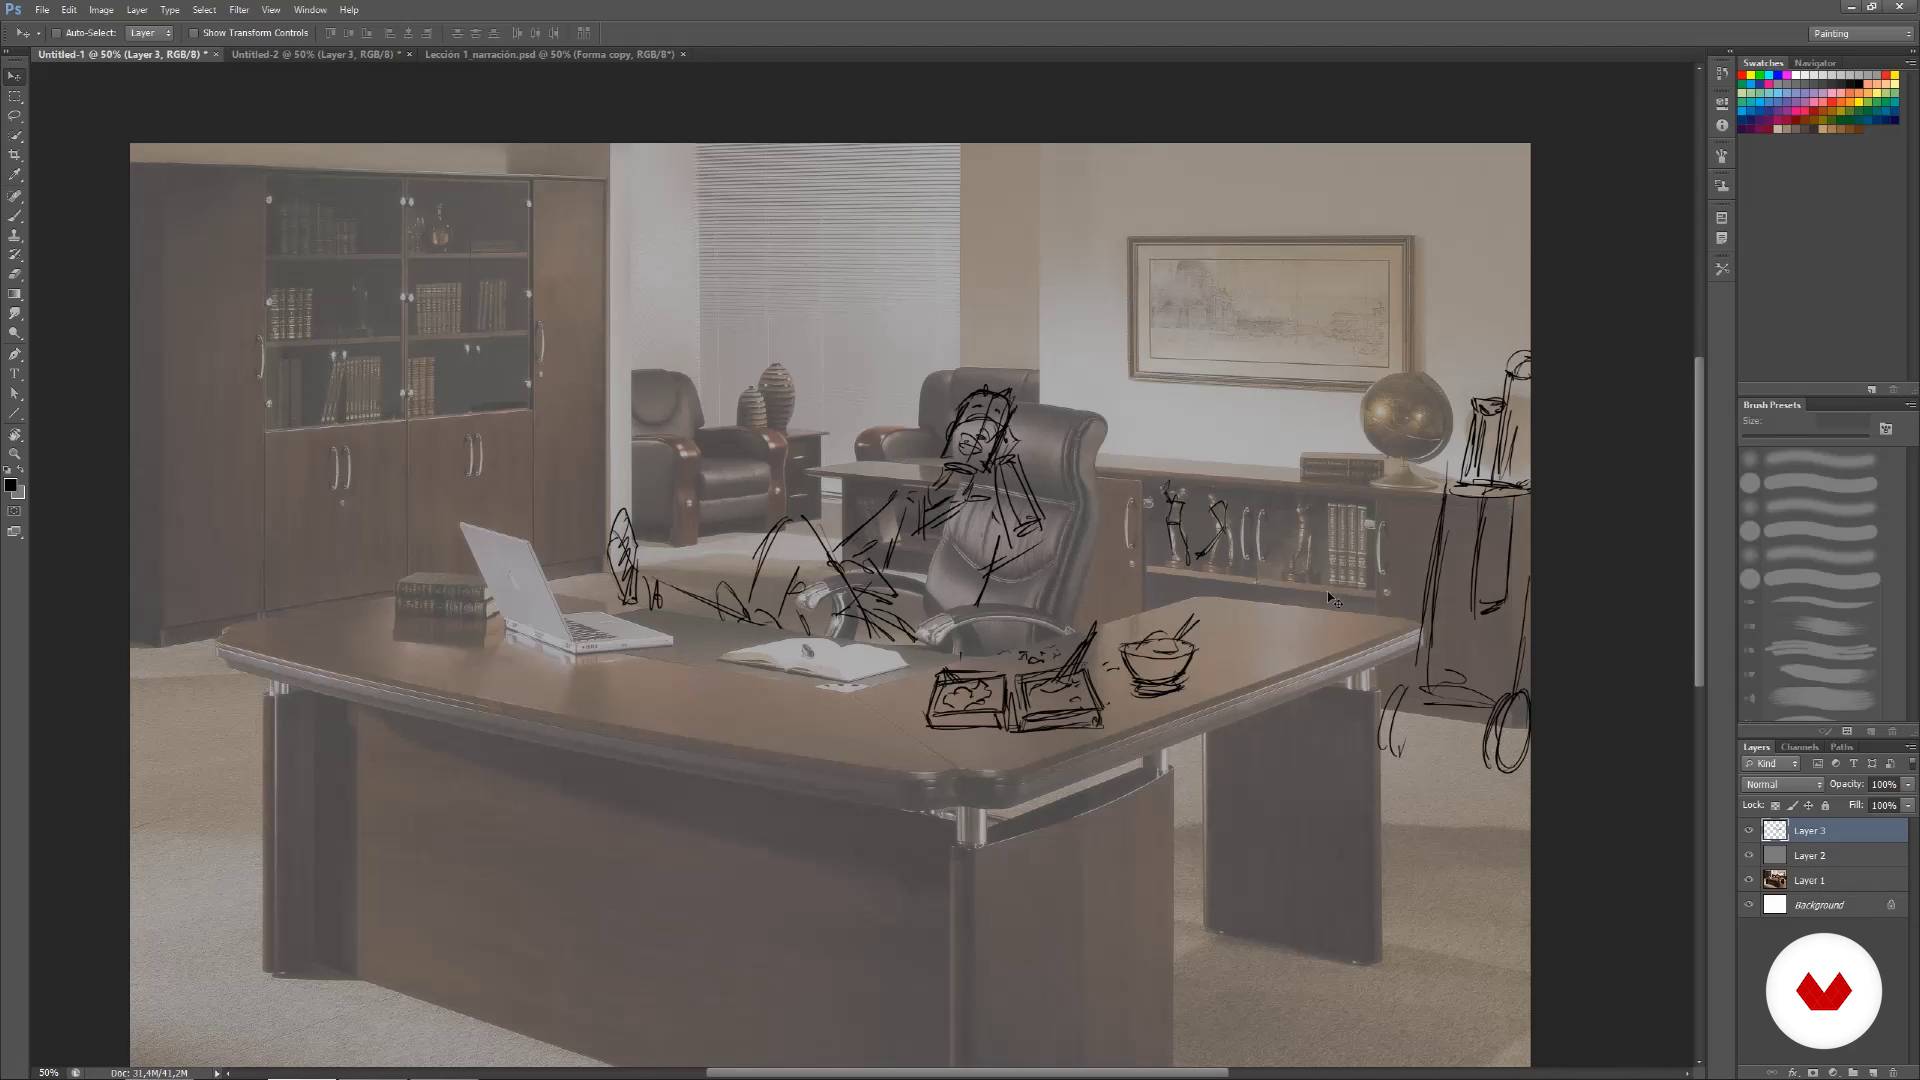Select the Clone Stamp tool
The width and height of the screenshot is (1920, 1080).
coord(14,235)
